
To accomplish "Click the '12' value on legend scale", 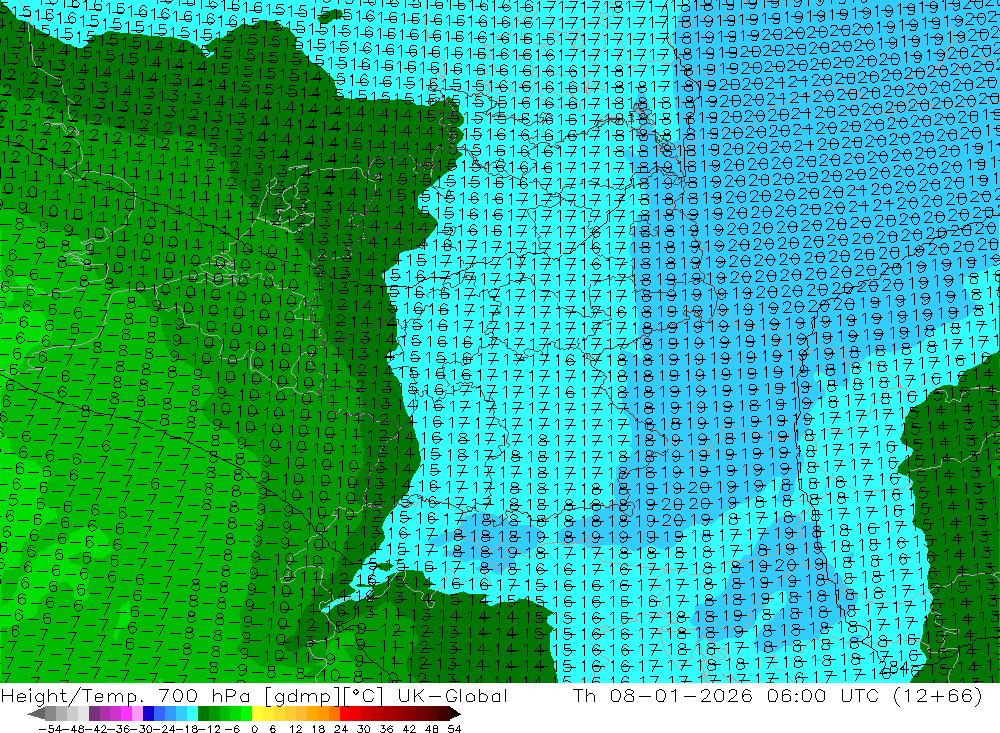I will (x=295, y=729).
